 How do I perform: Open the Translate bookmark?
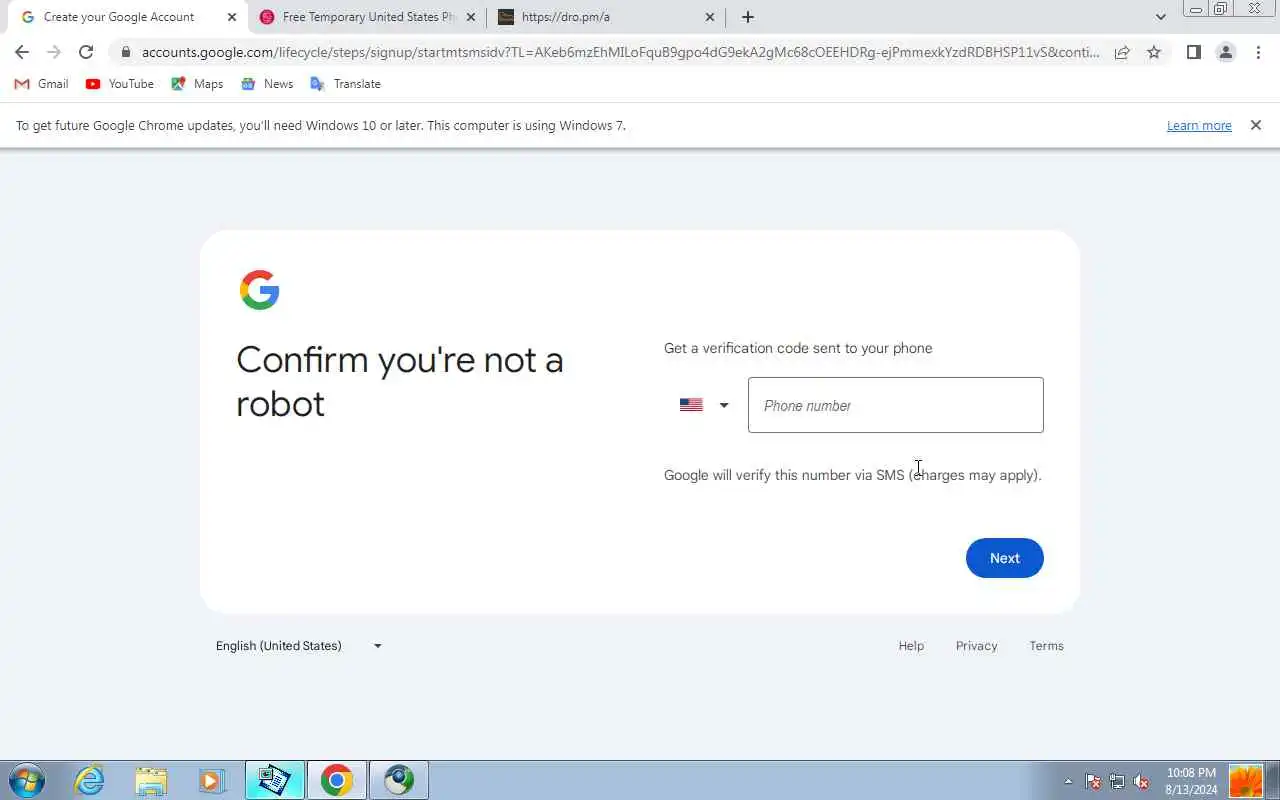pyautogui.click(x=345, y=84)
